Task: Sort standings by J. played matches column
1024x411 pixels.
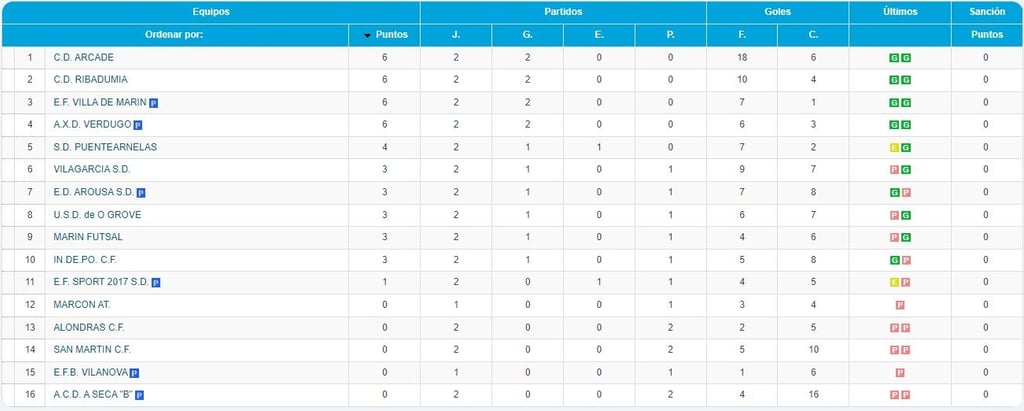Action: click(x=456, y=35)
